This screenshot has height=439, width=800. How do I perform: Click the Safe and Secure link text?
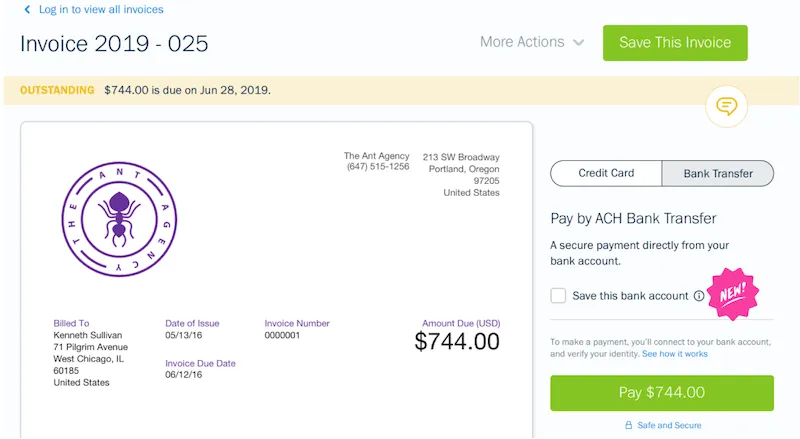(669, 425)
